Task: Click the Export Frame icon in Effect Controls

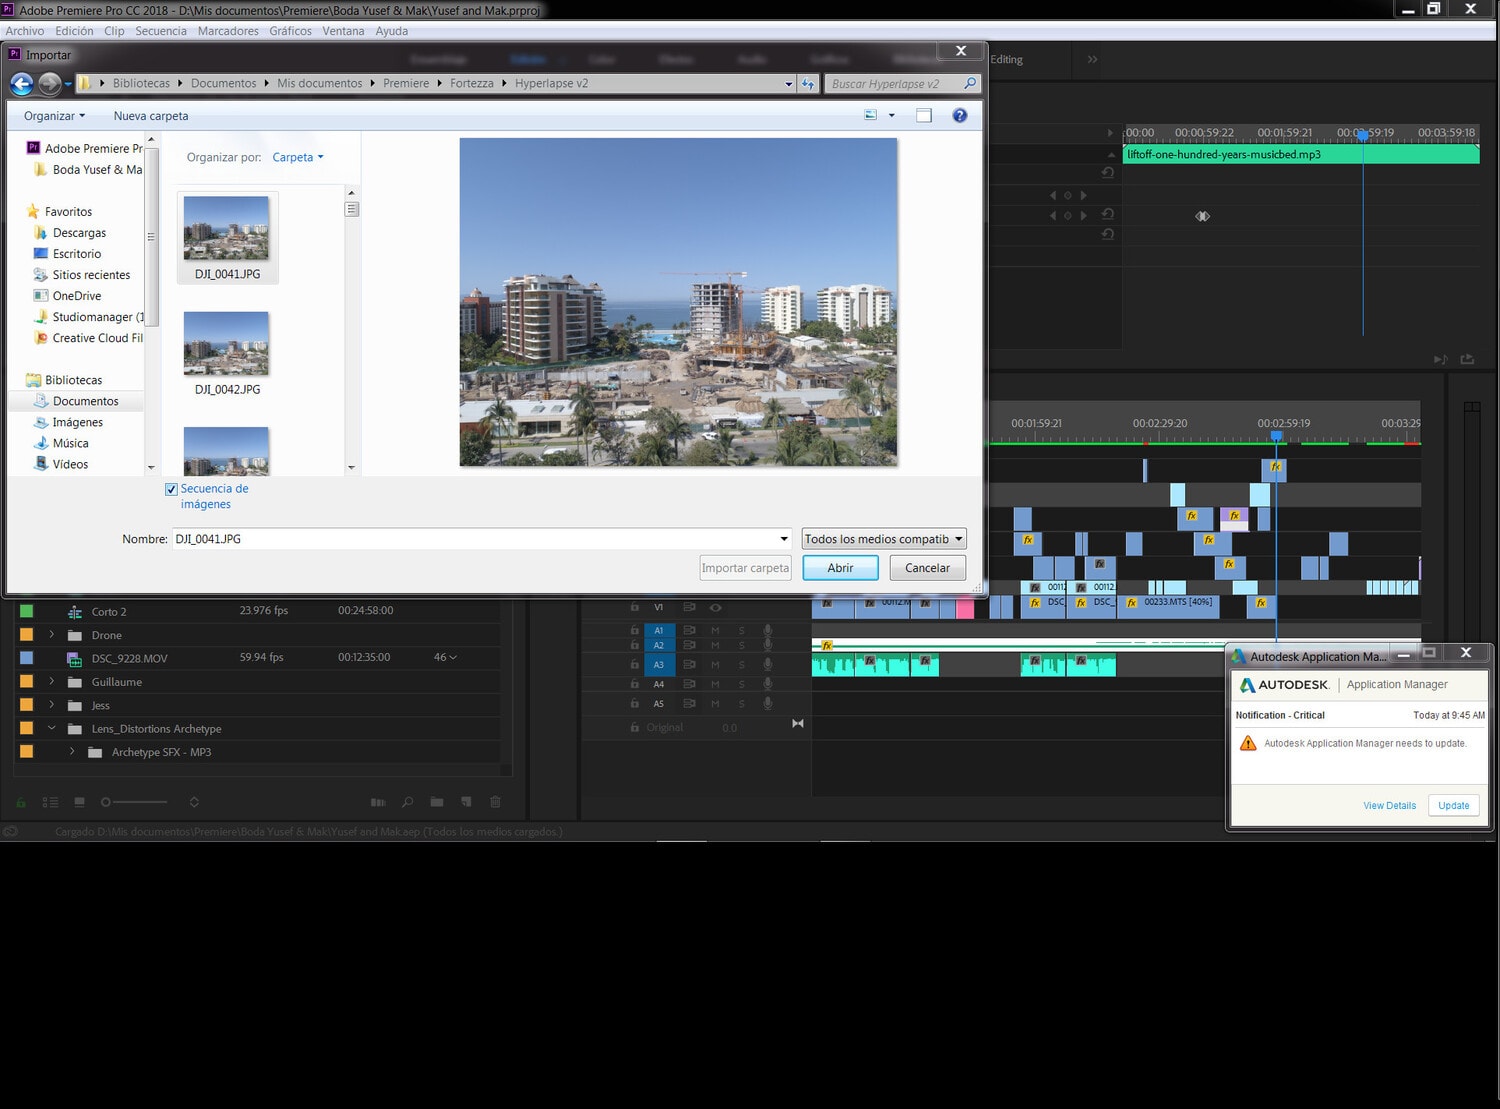Action: pos(1467,359)
